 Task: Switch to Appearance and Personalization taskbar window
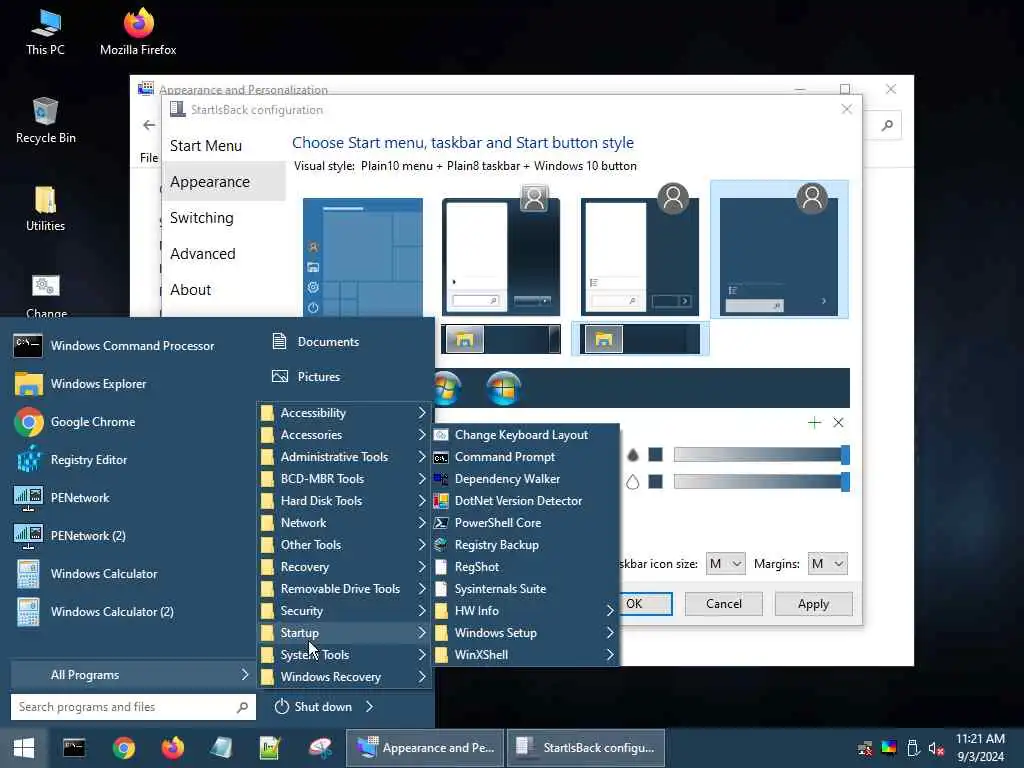426,748
